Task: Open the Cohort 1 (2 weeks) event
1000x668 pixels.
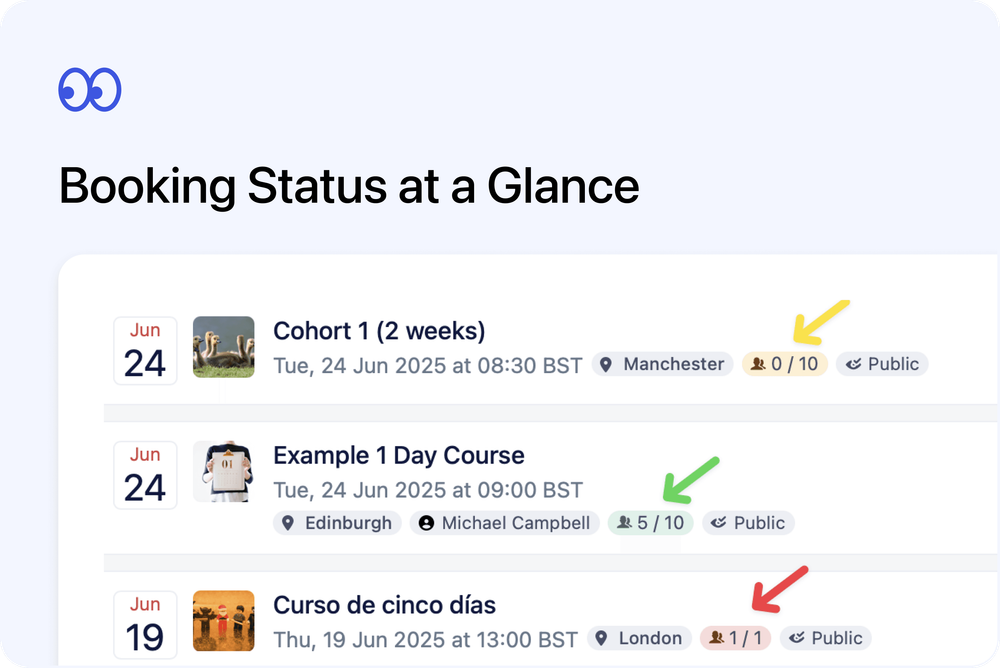Action: tap(379, 331)
